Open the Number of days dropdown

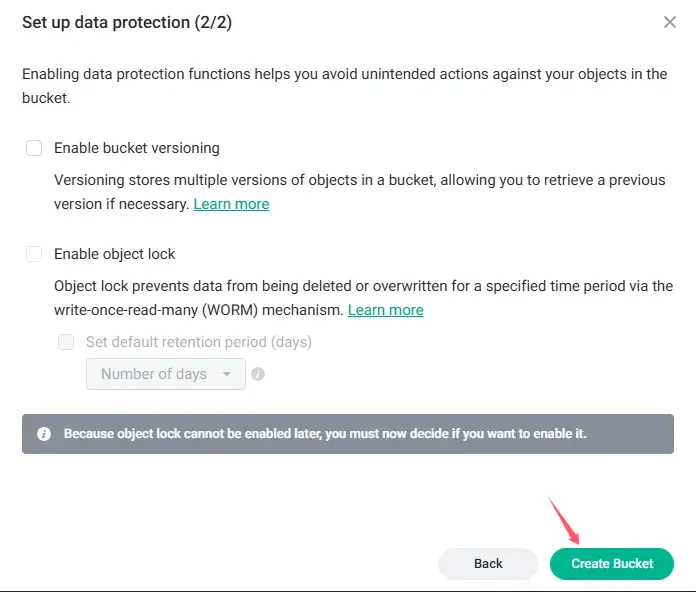(x=154, y=374)
